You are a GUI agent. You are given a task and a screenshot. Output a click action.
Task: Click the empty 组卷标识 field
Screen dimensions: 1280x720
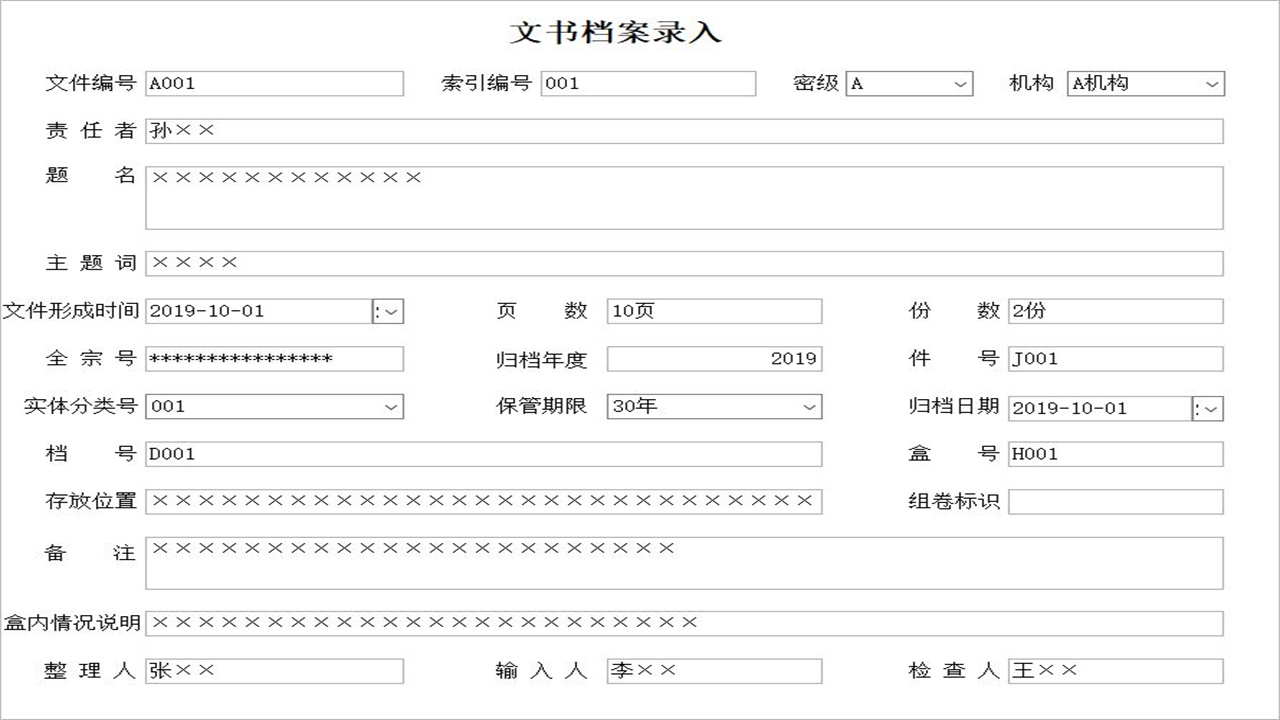click(1115, 501)
